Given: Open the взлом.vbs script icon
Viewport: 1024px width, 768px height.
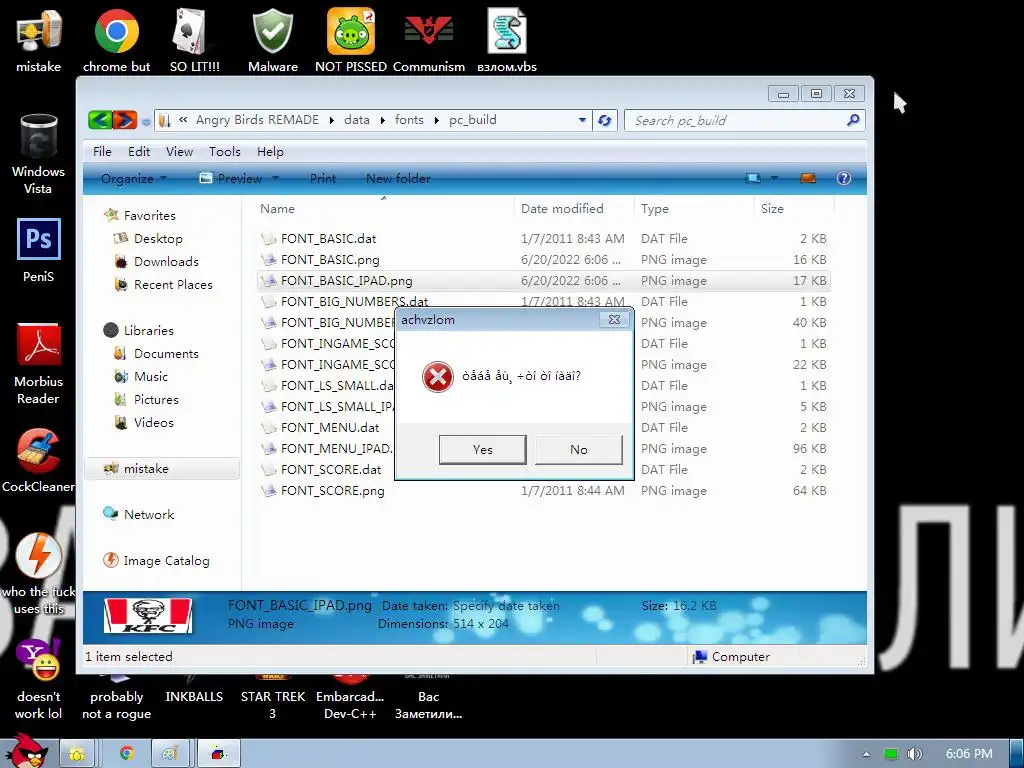Looking at the screenshot, I should (x=507, y=31).
